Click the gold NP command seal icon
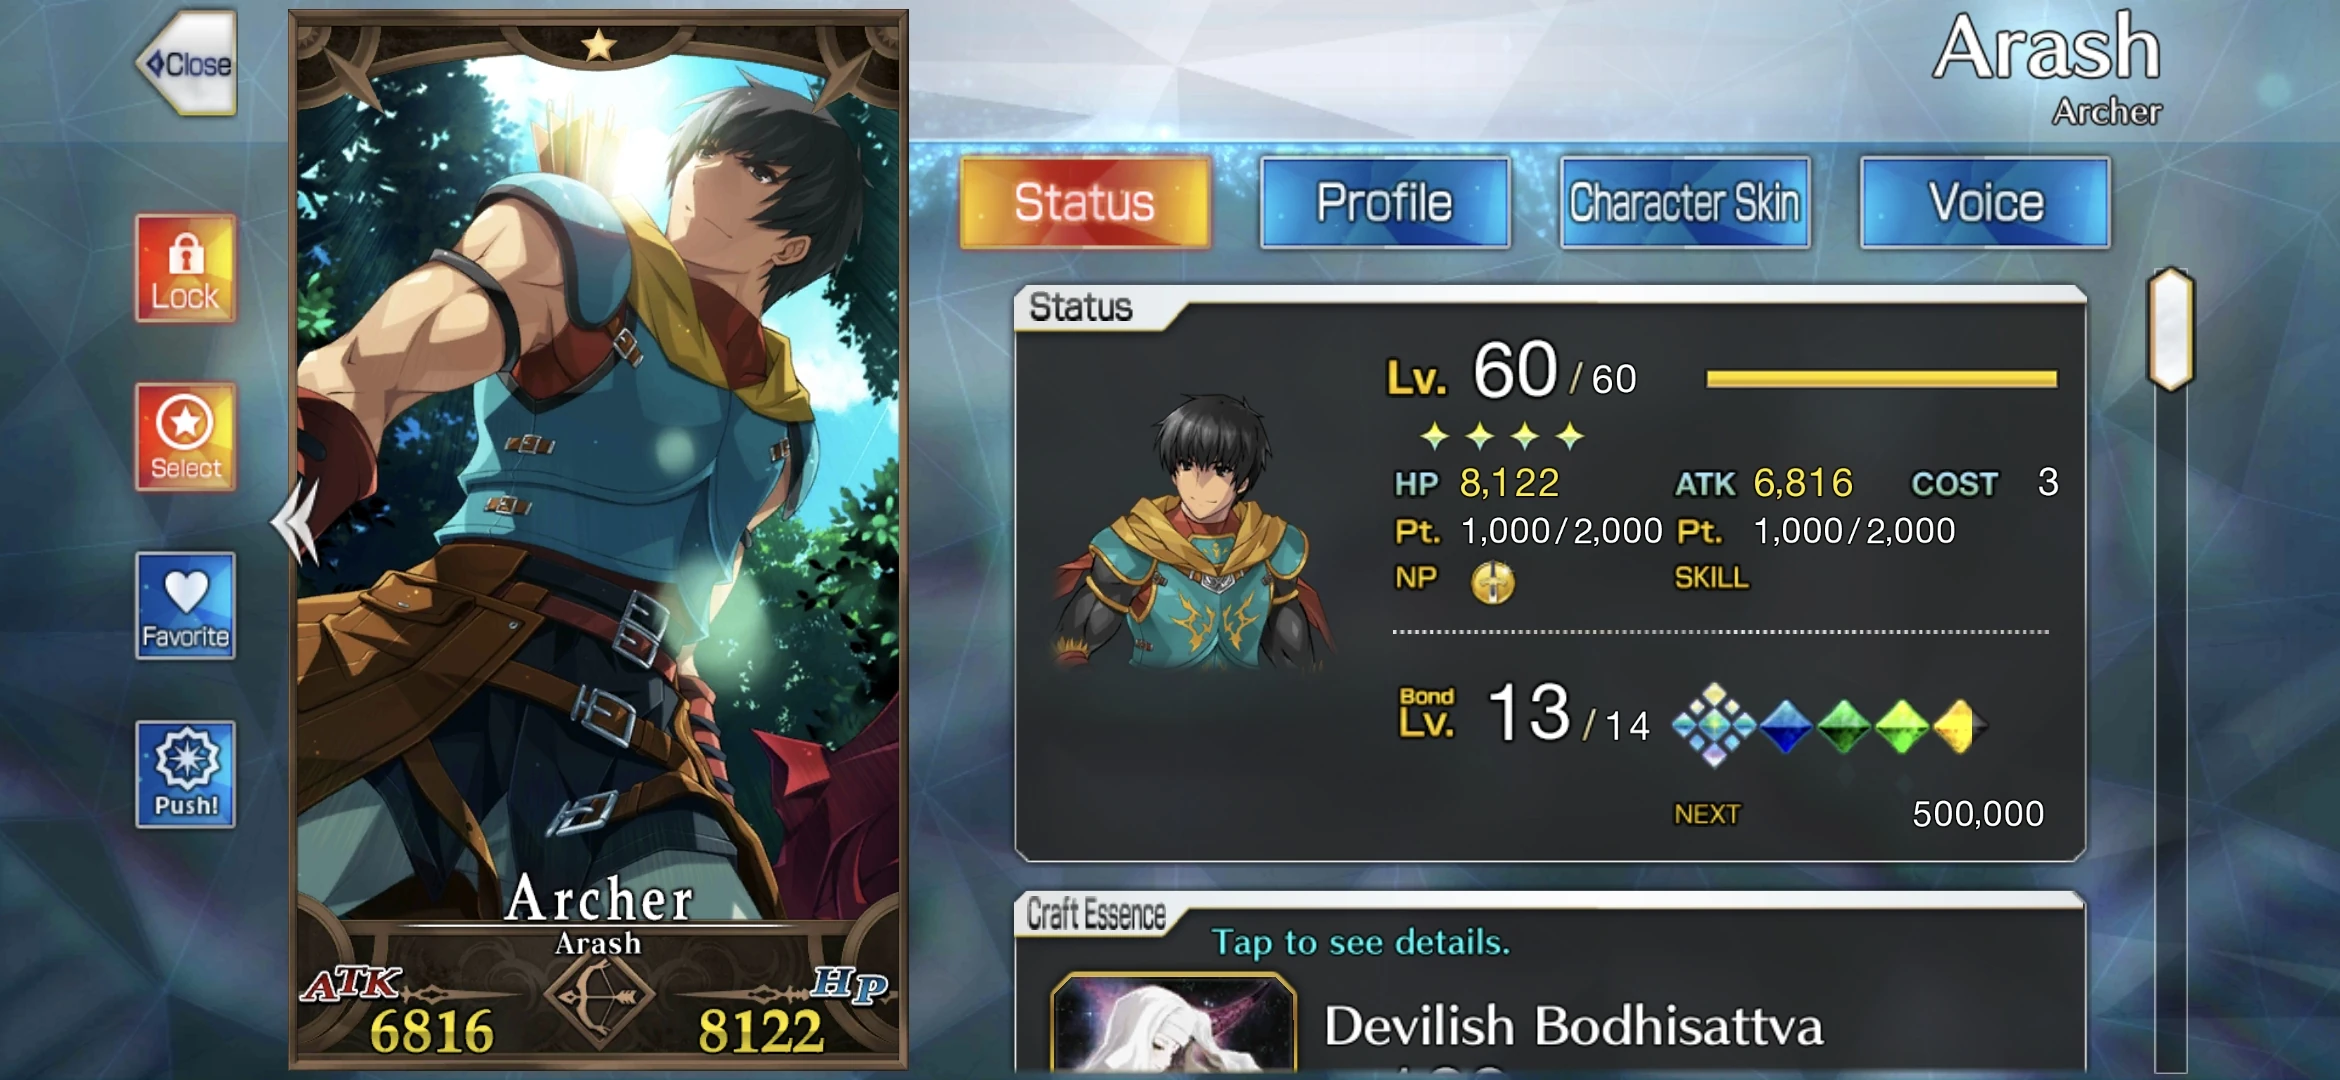This screenshot has height=1080, width=2340. pyautogui.click(x=1492, y=581)
